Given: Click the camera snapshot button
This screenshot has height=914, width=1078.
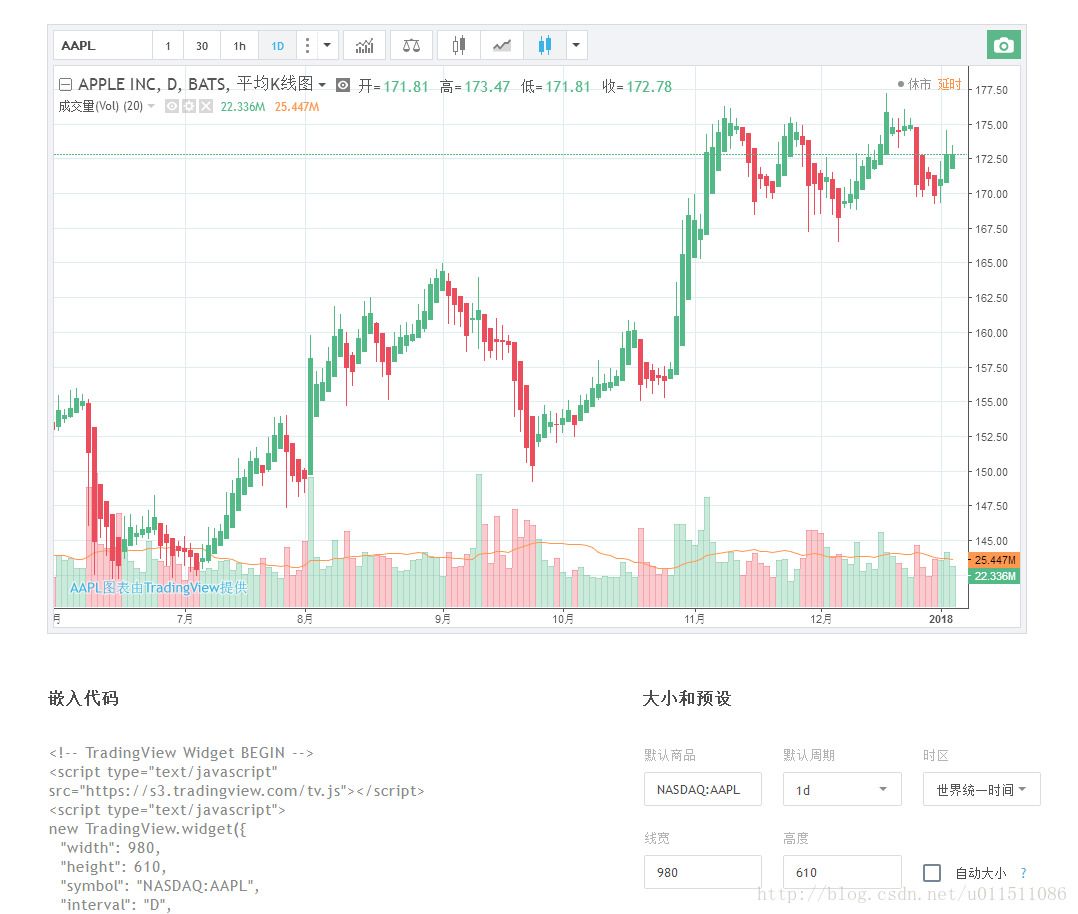Looking at the screenshot, I should click(1003, 45).
